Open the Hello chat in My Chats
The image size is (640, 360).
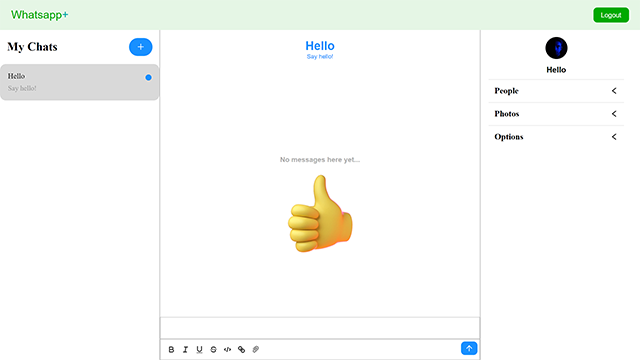(x=80, y=82)
